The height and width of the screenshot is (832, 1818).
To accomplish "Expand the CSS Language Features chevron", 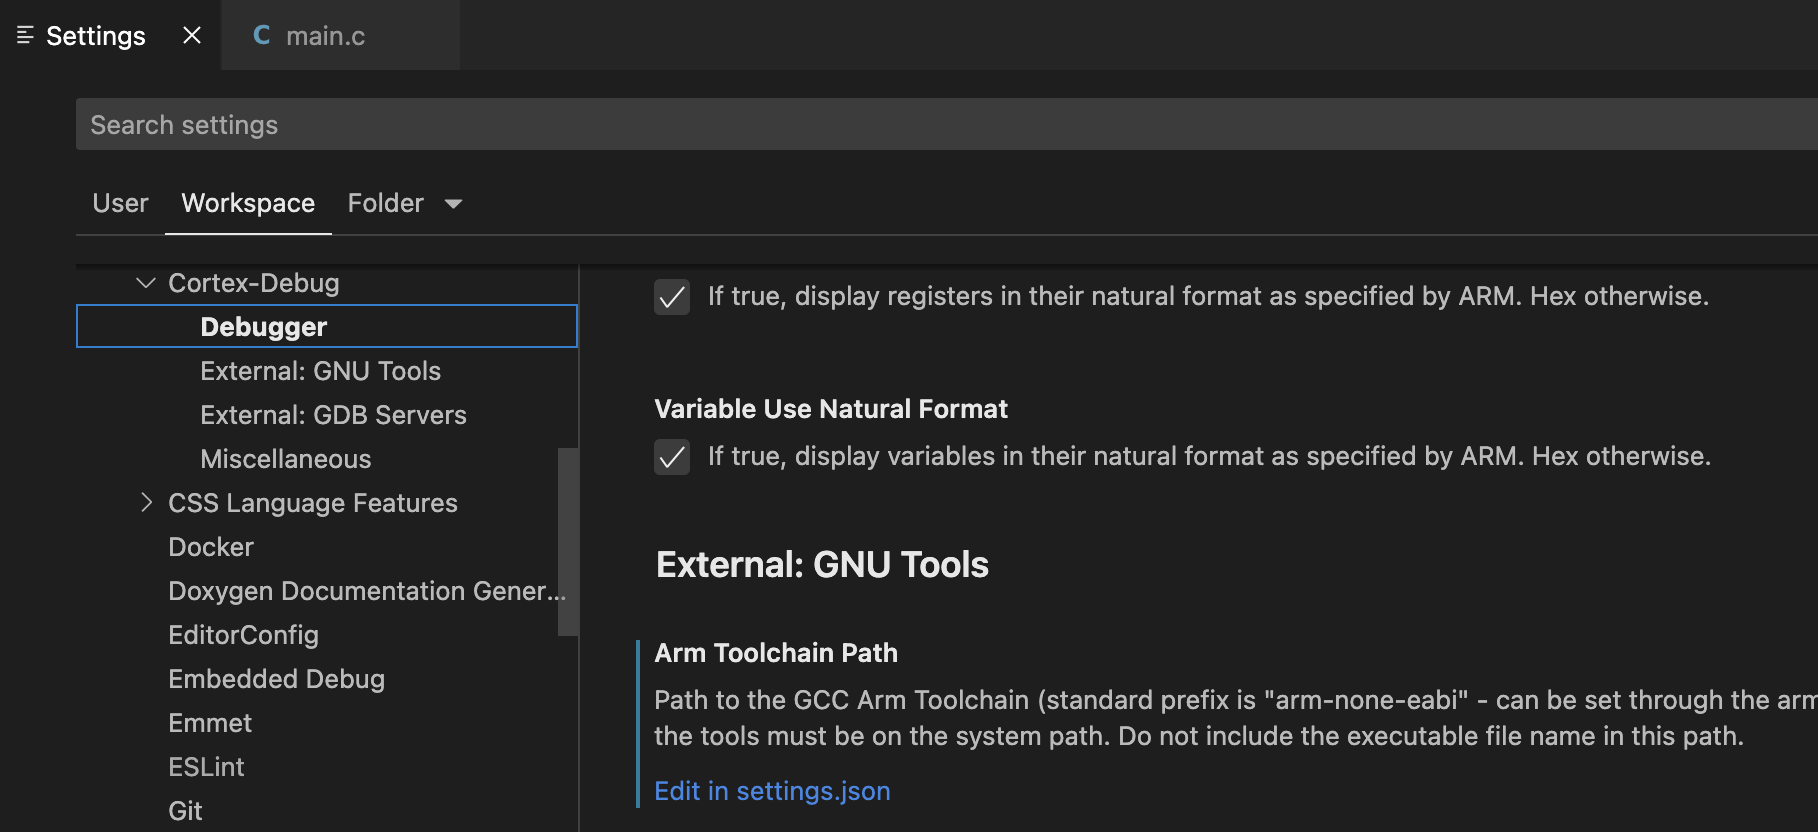I will [146, 503].
